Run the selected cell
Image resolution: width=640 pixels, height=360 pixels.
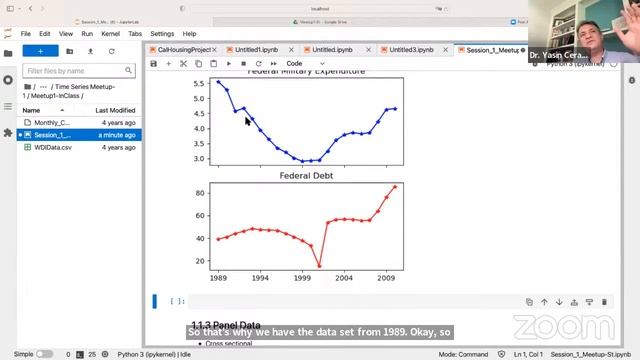pyautogui.click(x=229, y=64)
